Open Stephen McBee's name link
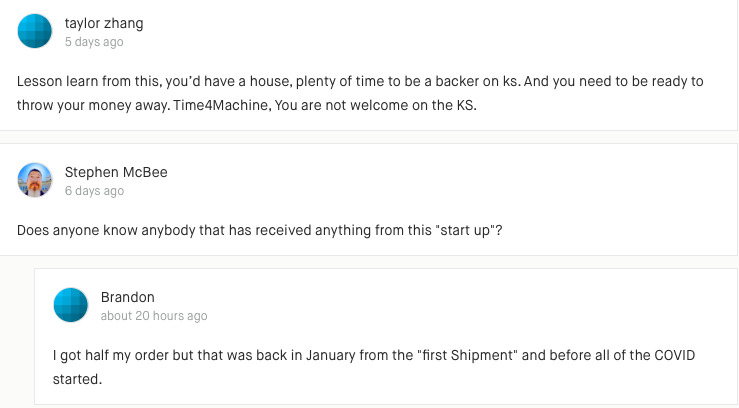The width and height of the screenshot is (739, 408). pos(116,172)
